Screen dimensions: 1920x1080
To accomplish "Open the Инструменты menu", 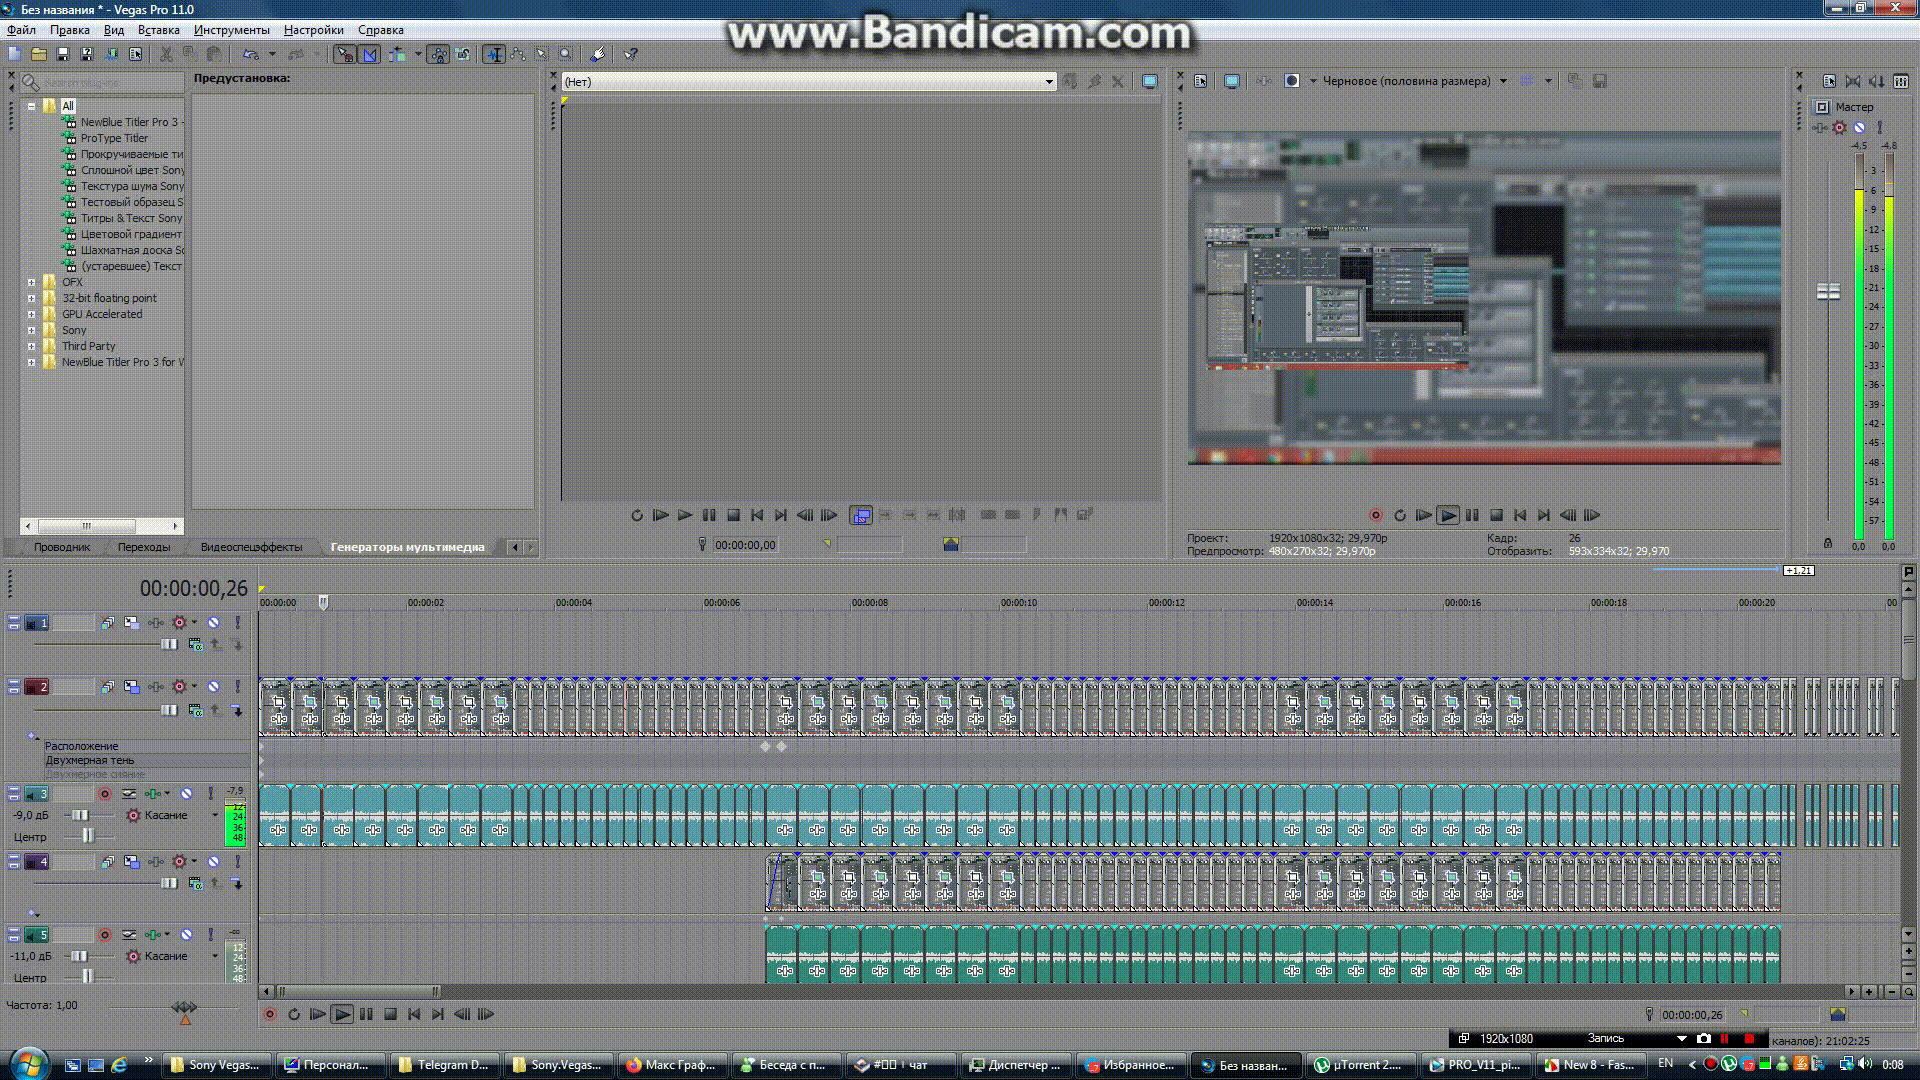I will pos(232,30).
